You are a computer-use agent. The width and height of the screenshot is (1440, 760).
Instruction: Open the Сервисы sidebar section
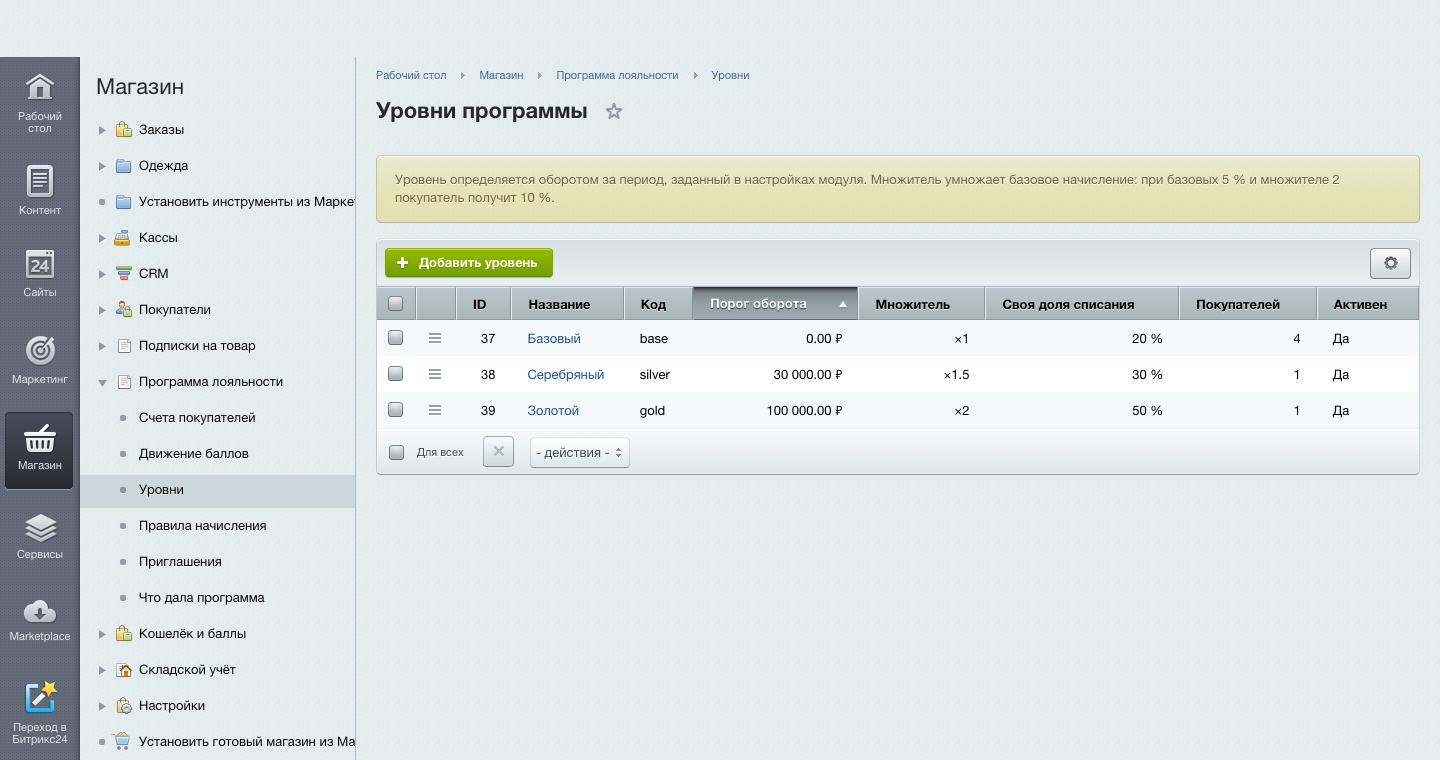(x=39, y=535)
